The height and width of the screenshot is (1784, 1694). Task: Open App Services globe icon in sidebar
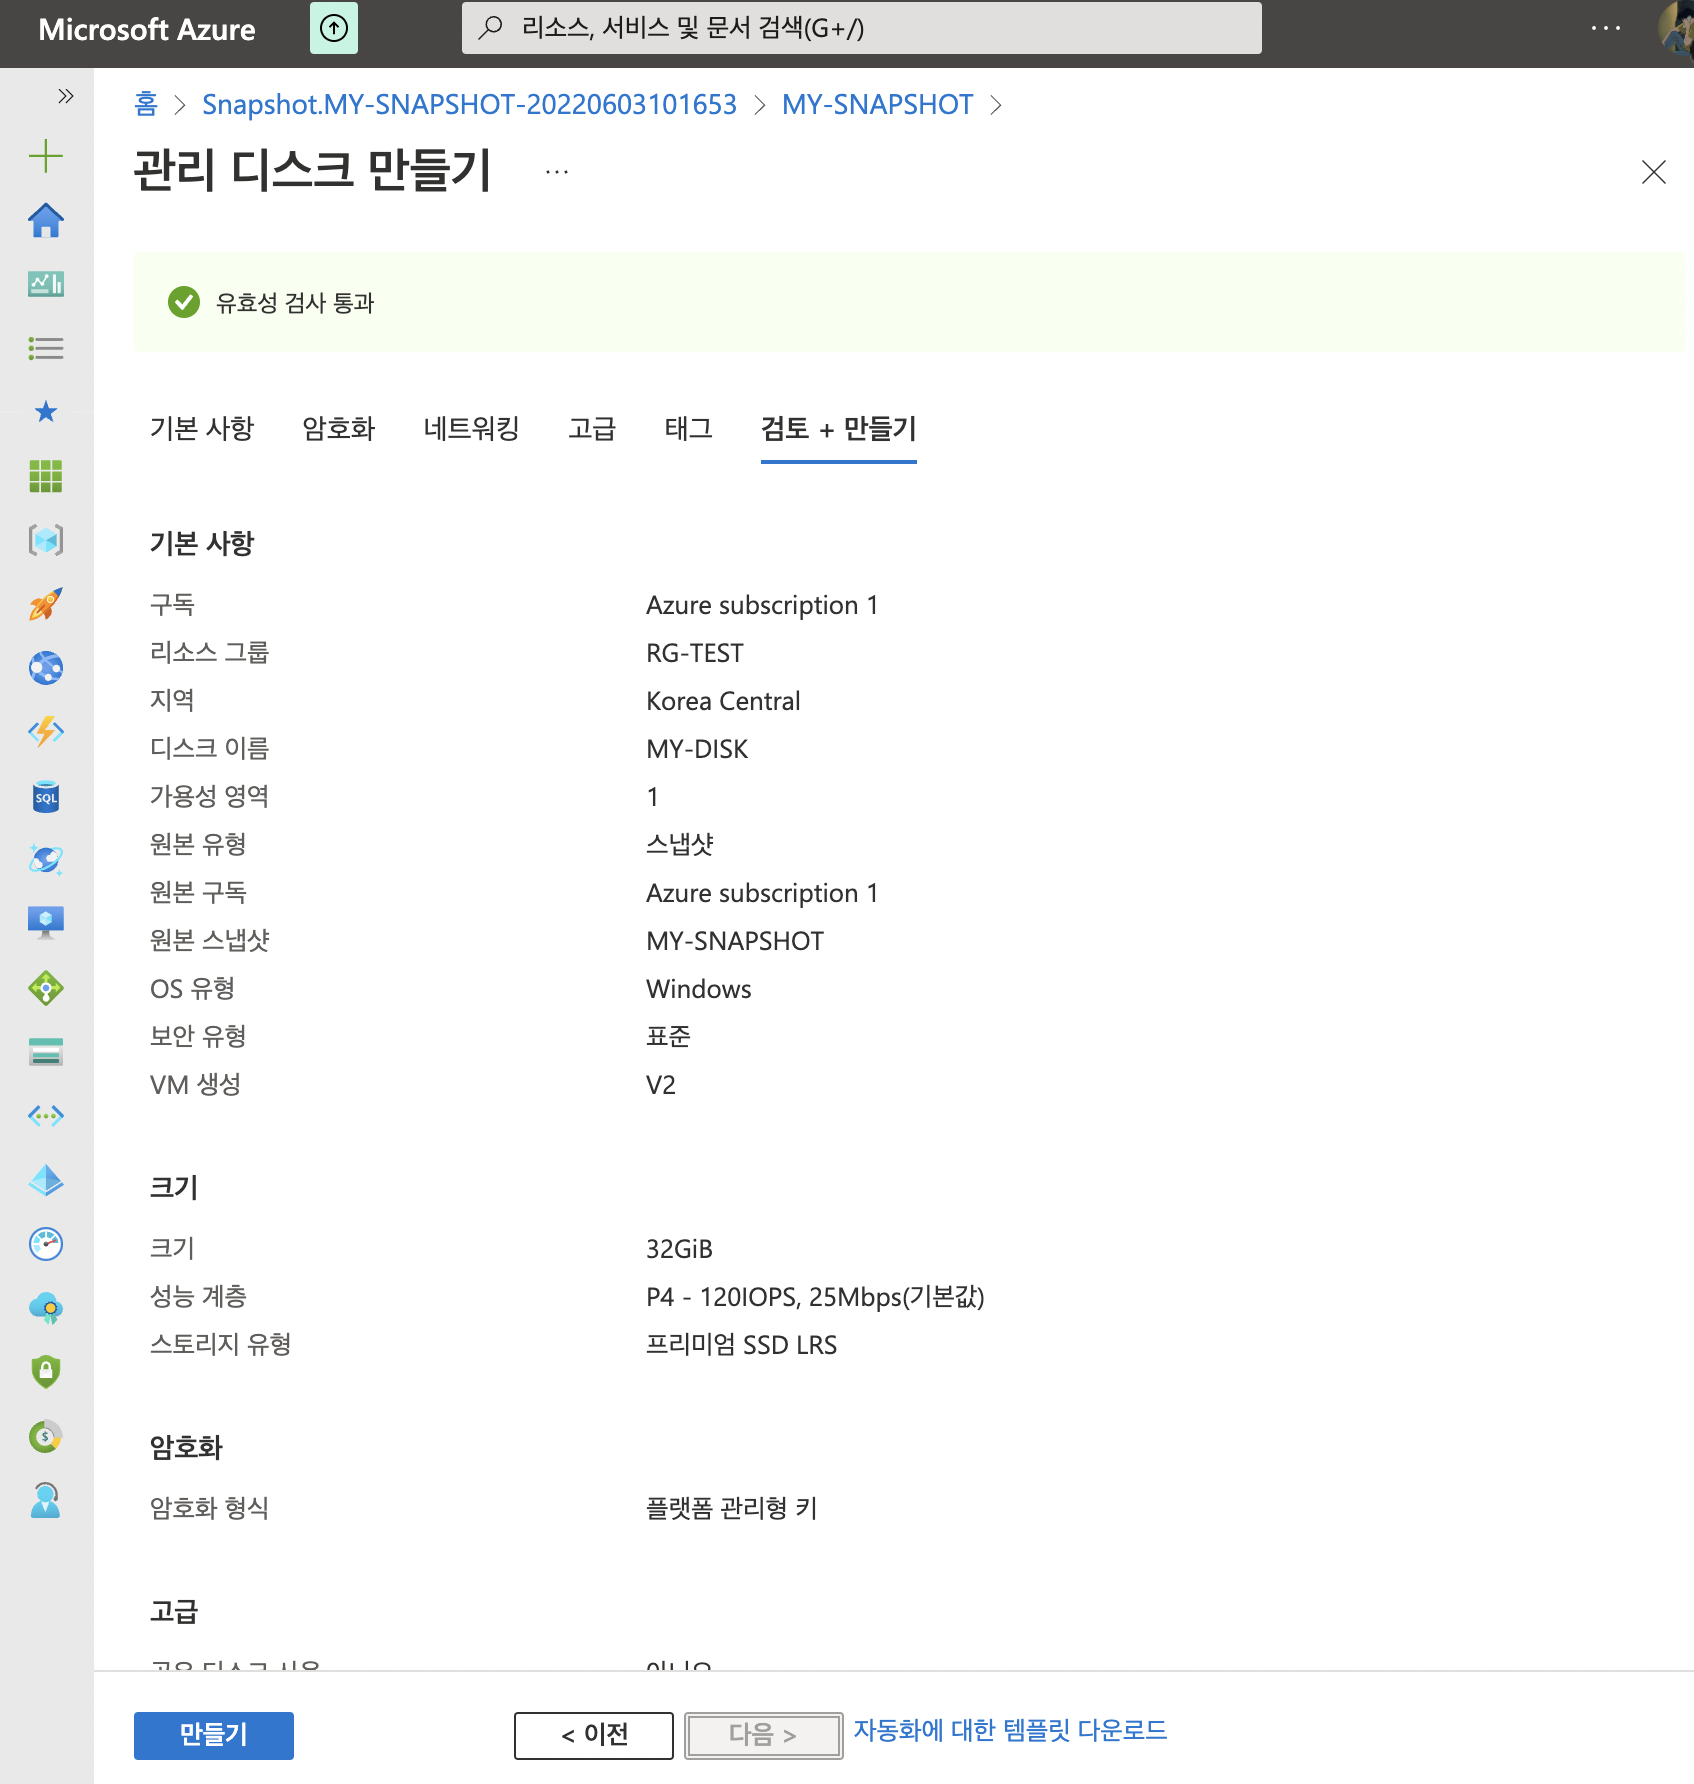click(x=46, y=668)
